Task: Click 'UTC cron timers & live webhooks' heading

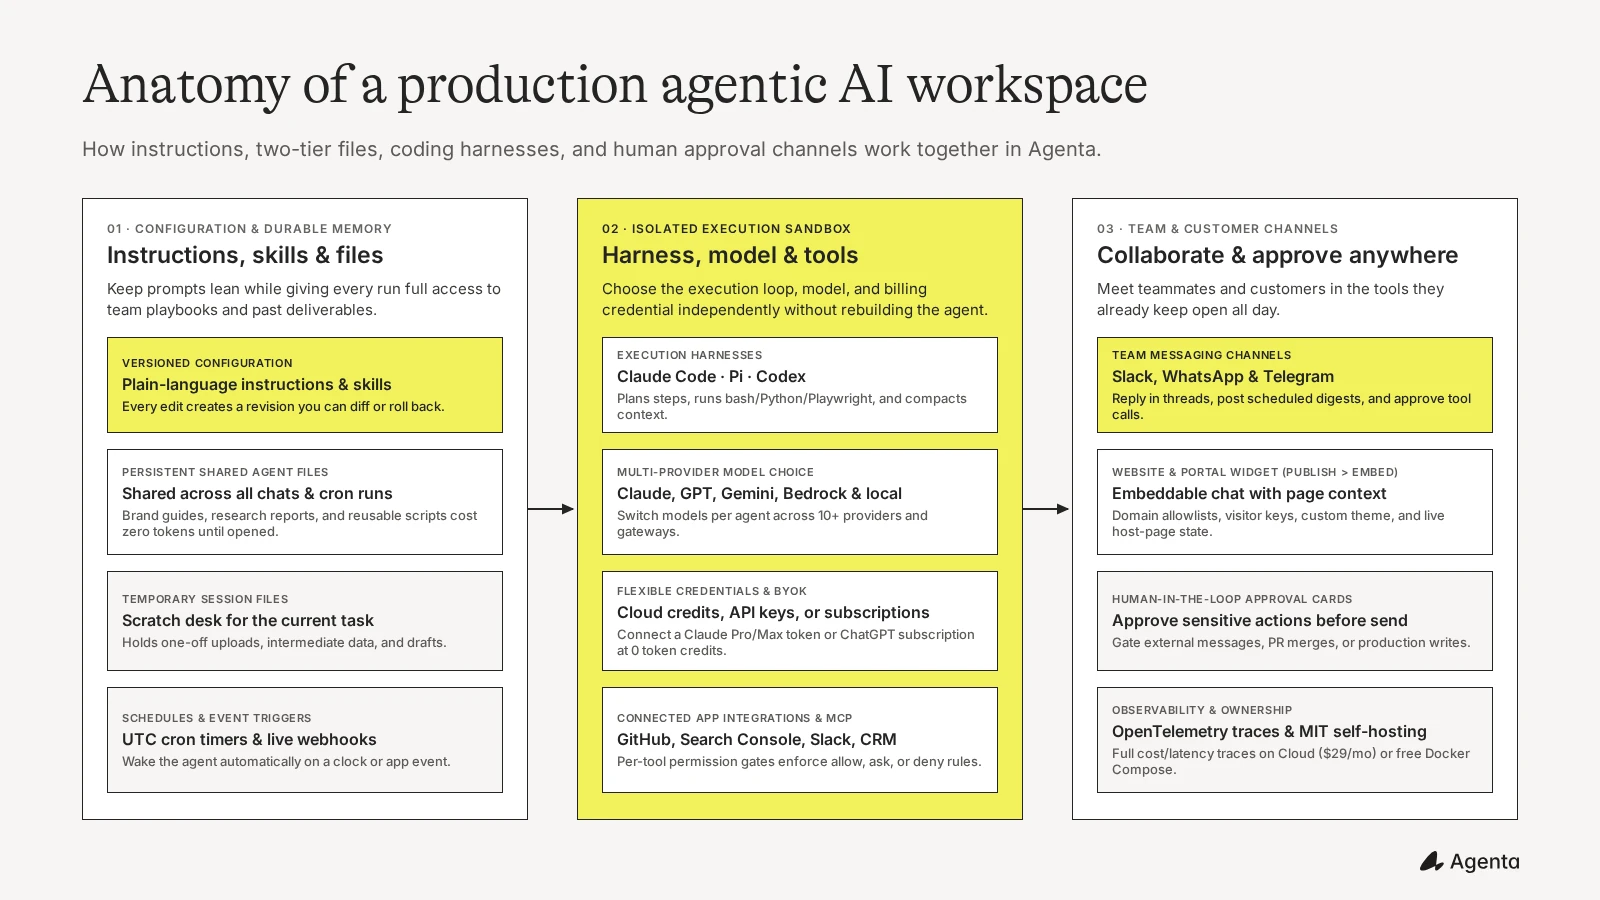Action: click(x=249, y=739)
